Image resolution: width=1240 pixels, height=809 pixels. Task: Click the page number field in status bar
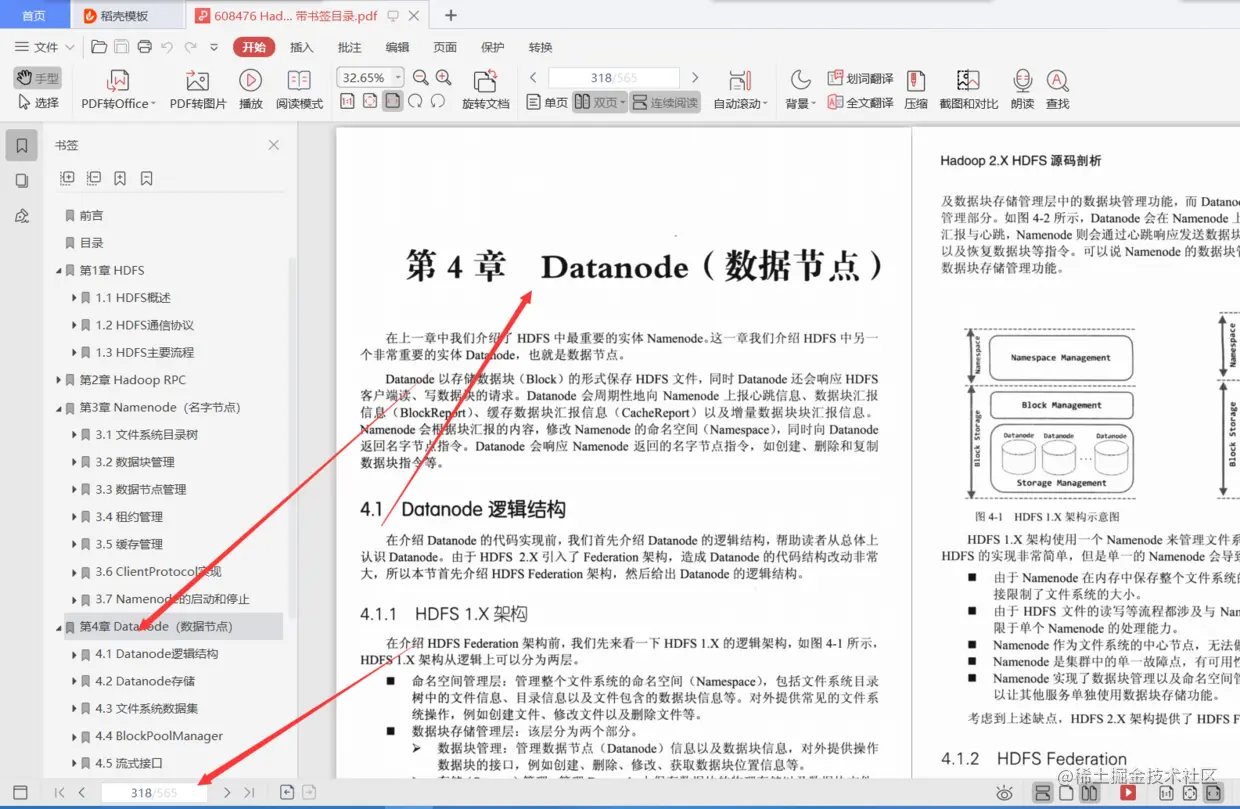point(153,792)
